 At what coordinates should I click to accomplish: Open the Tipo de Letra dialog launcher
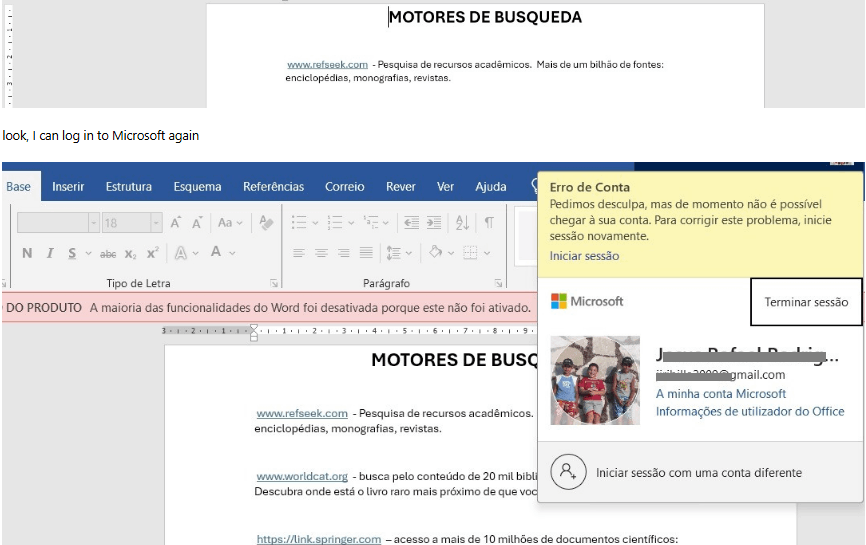[x=274, y=283]
